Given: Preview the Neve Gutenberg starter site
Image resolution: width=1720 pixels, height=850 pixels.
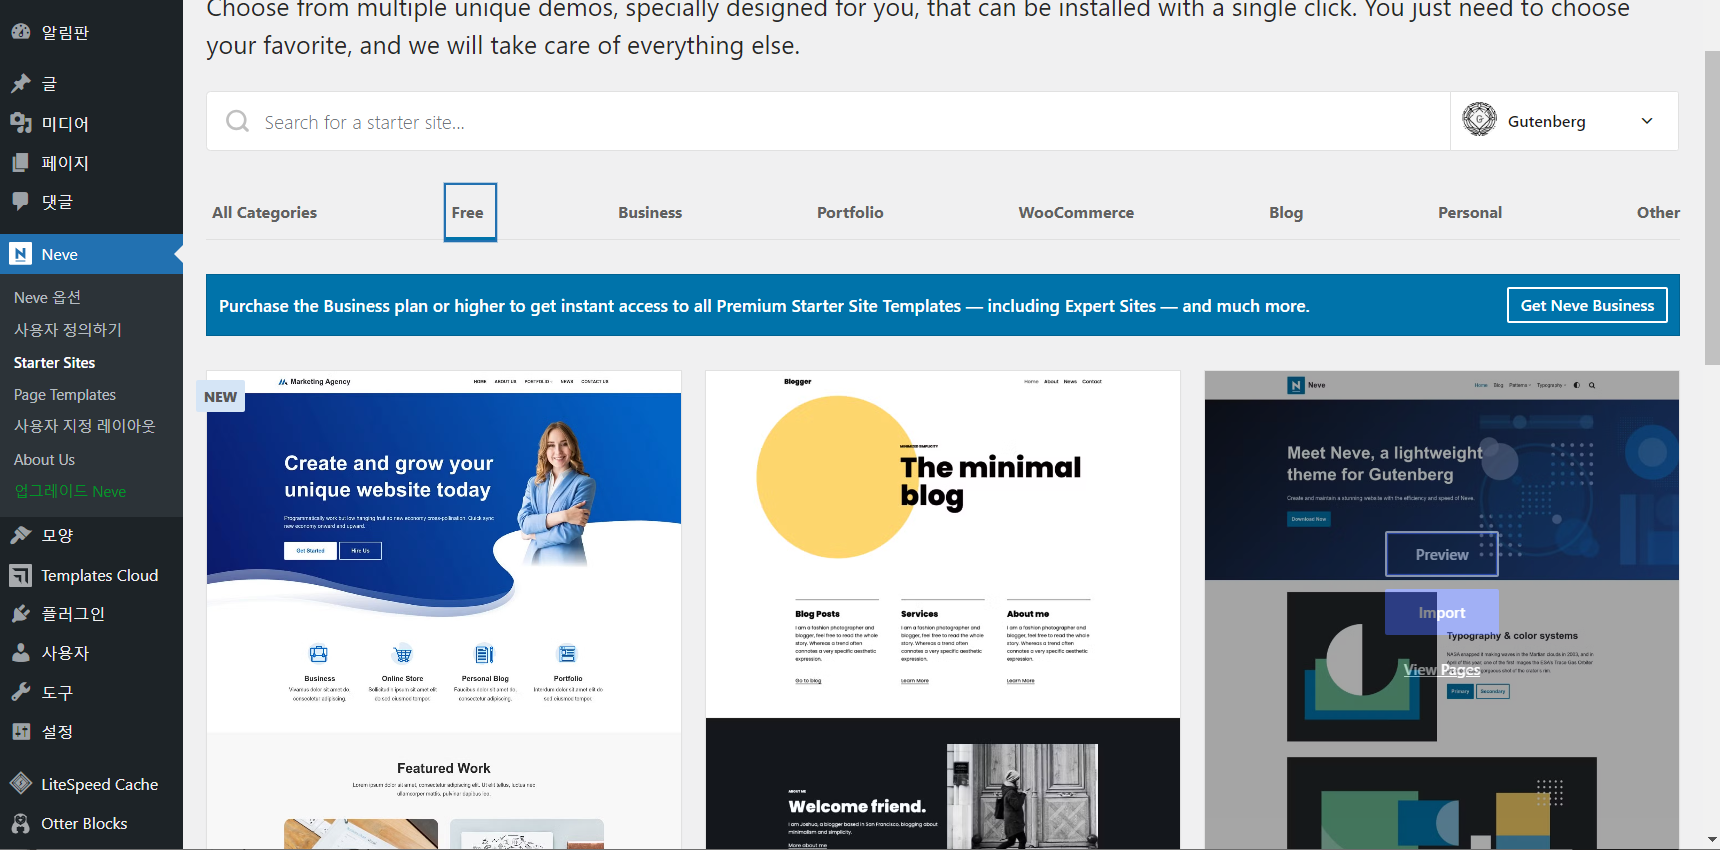Looking at the screenshot, I should tap(1442, 554).
